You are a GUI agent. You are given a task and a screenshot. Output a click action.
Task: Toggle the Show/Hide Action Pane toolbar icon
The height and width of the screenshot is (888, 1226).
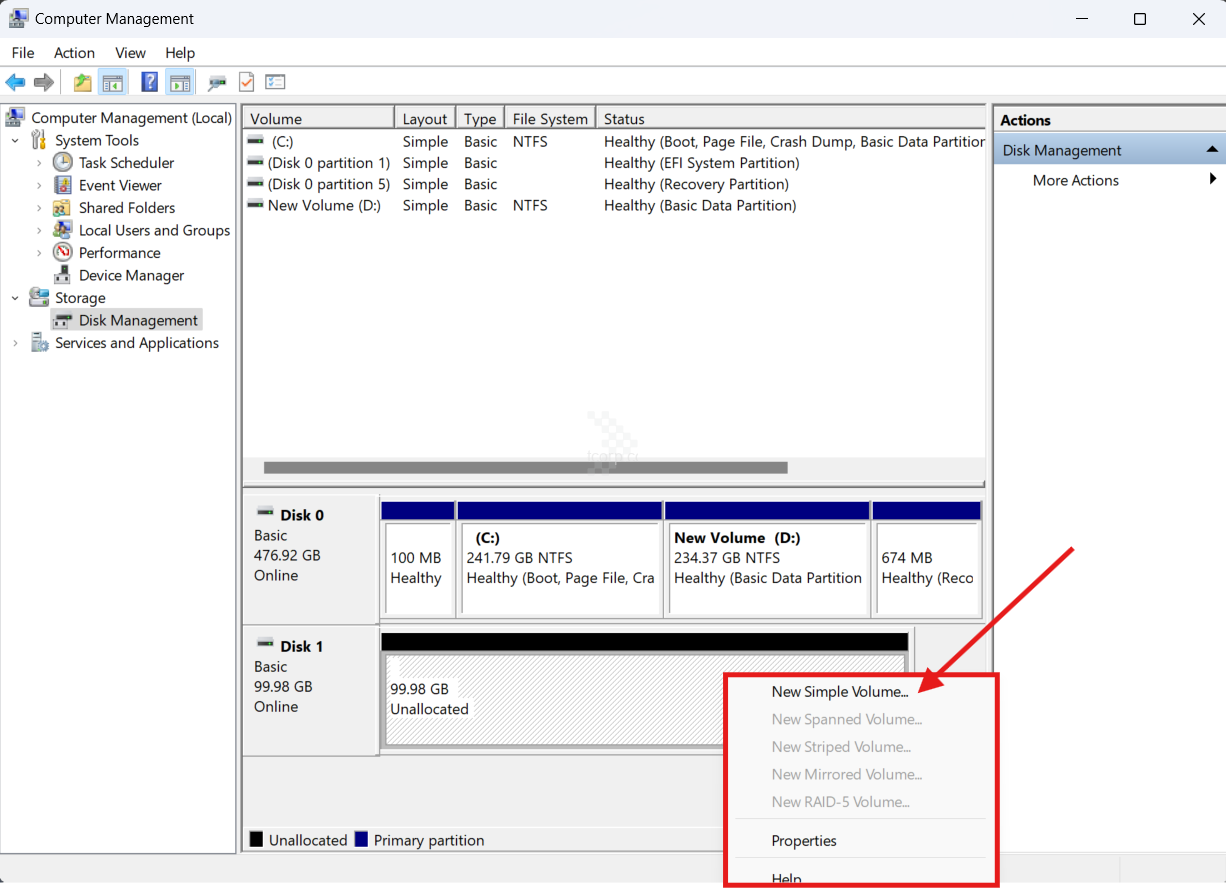(x=180, y=83)
